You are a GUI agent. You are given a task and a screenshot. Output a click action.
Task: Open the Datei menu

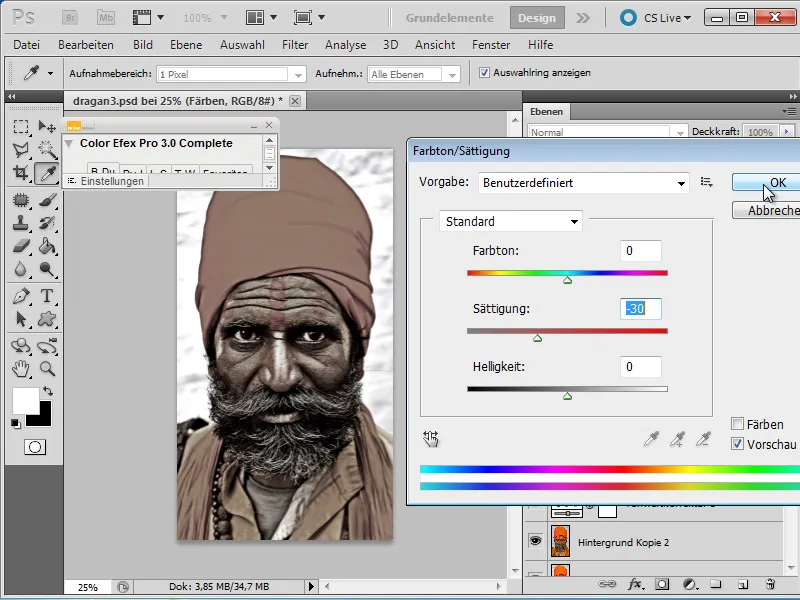coord(27,45)
